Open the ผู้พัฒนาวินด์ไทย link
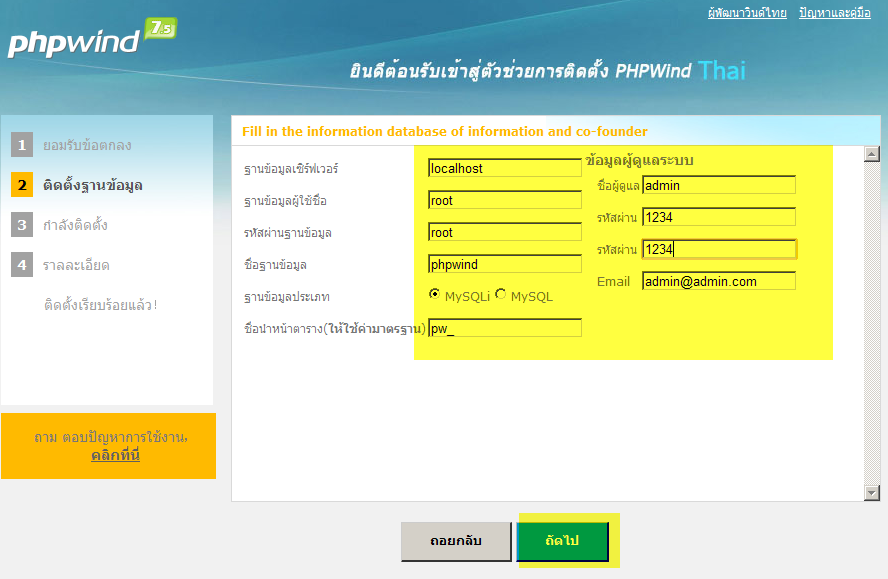The image size is (888, 579). pyautogui.click(x=747, y=12)
